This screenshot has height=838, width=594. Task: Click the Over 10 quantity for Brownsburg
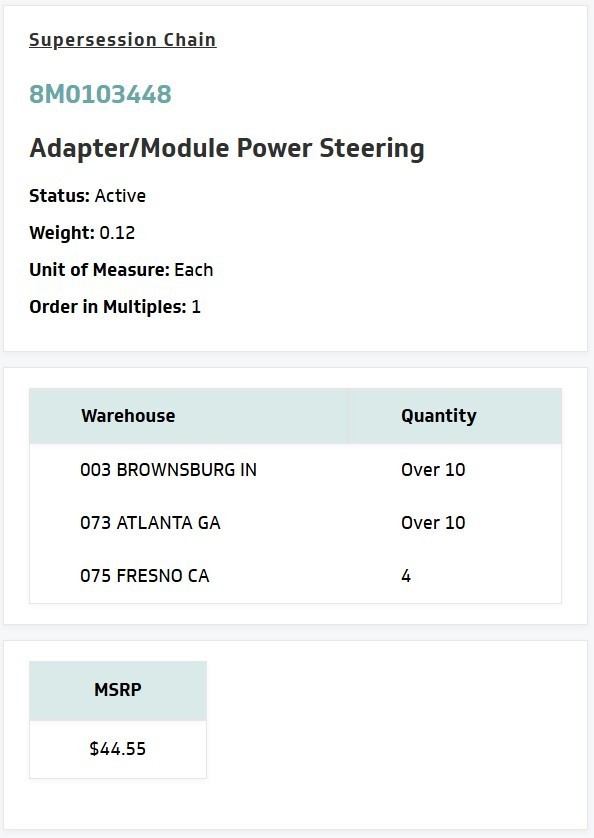tap(432, 469)
